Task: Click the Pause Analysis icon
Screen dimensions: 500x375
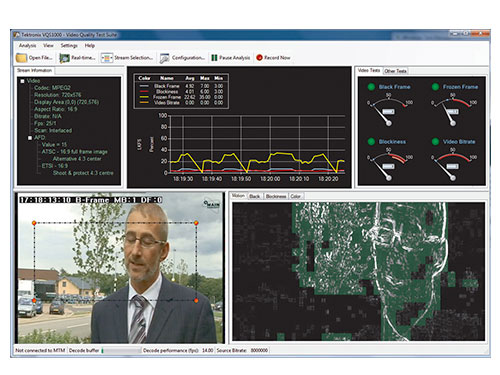Action: [x=214, y=58]
